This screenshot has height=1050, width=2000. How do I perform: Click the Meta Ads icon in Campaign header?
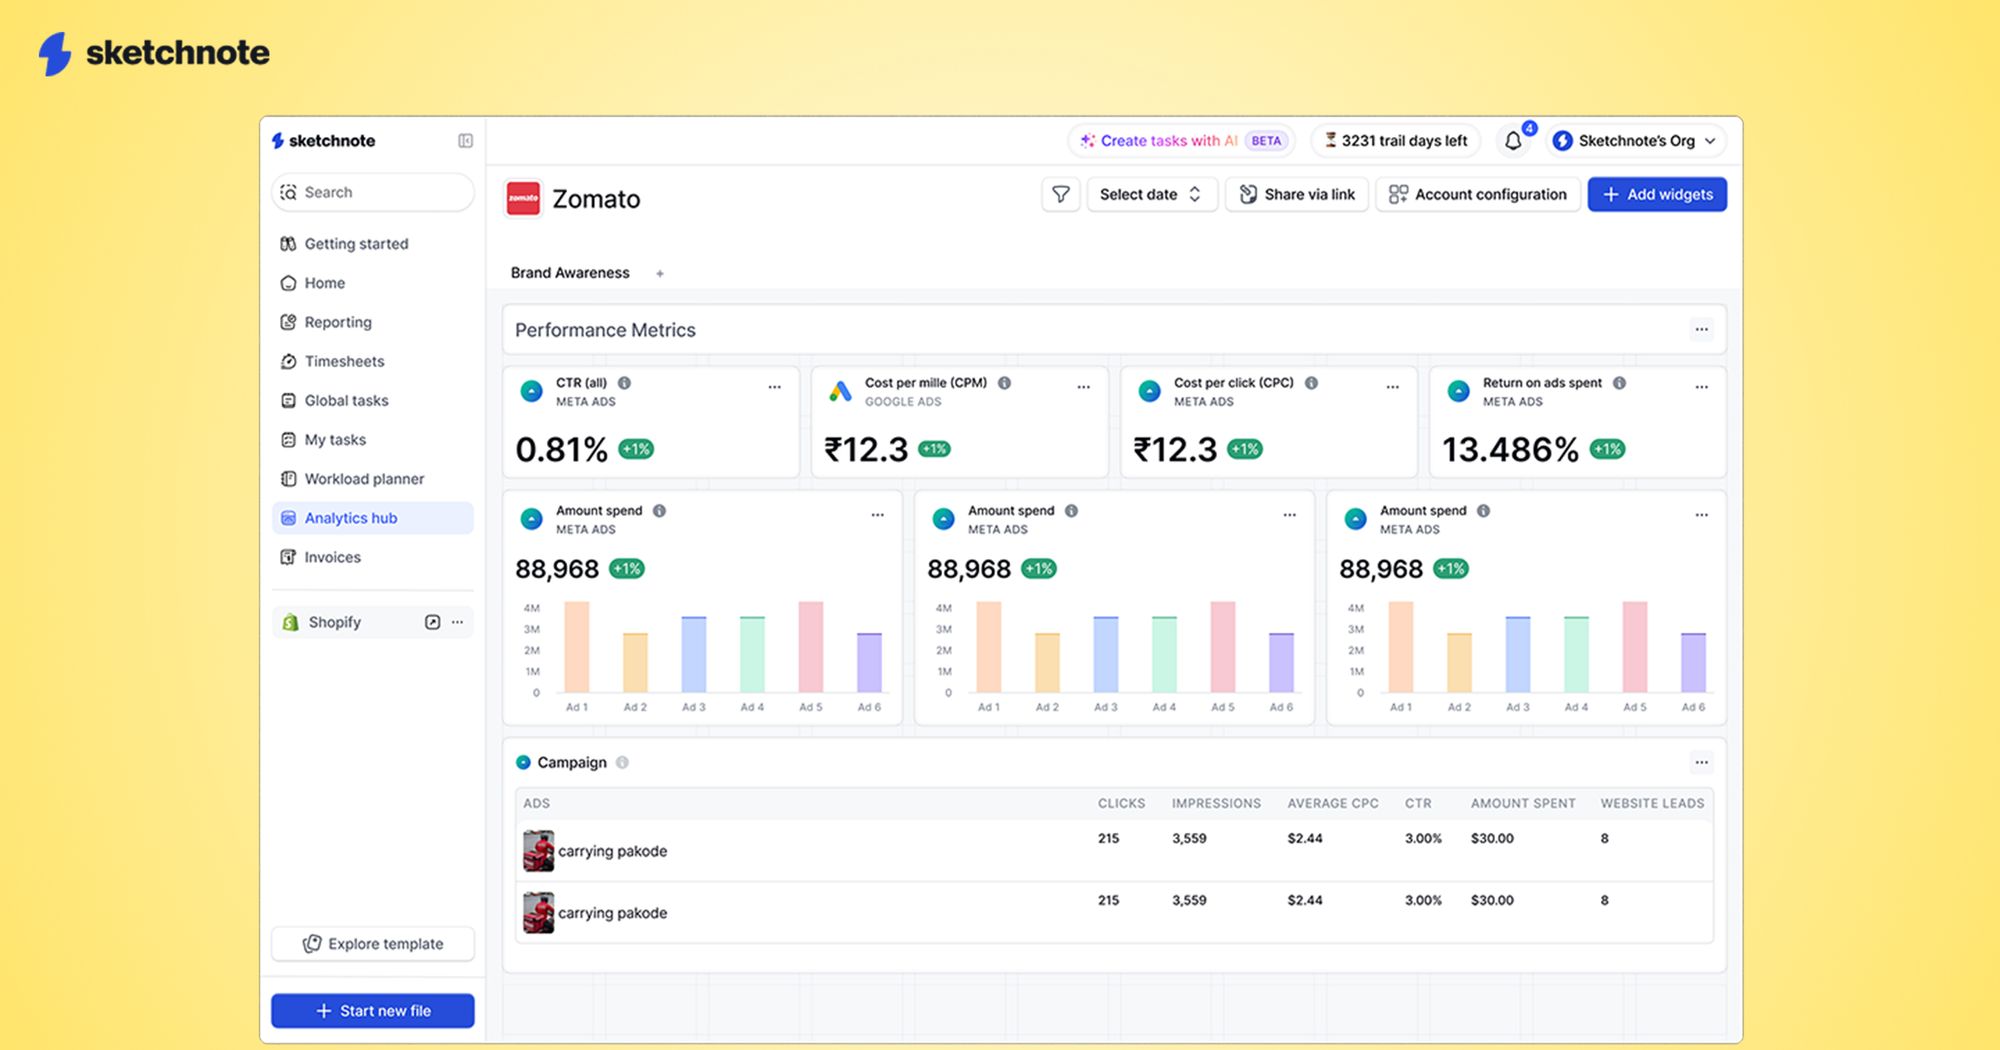pyautogui.click(x=523, y=762)
